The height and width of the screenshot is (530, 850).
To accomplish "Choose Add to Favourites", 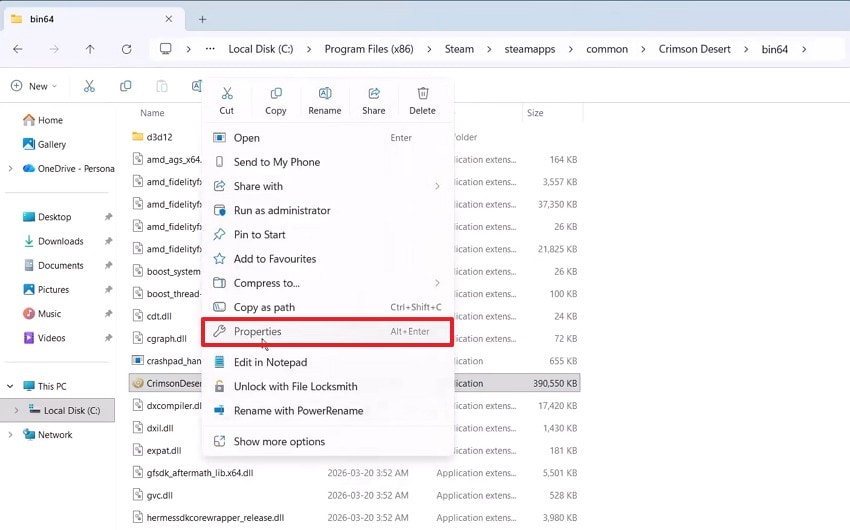I will [x=327, y=258].
